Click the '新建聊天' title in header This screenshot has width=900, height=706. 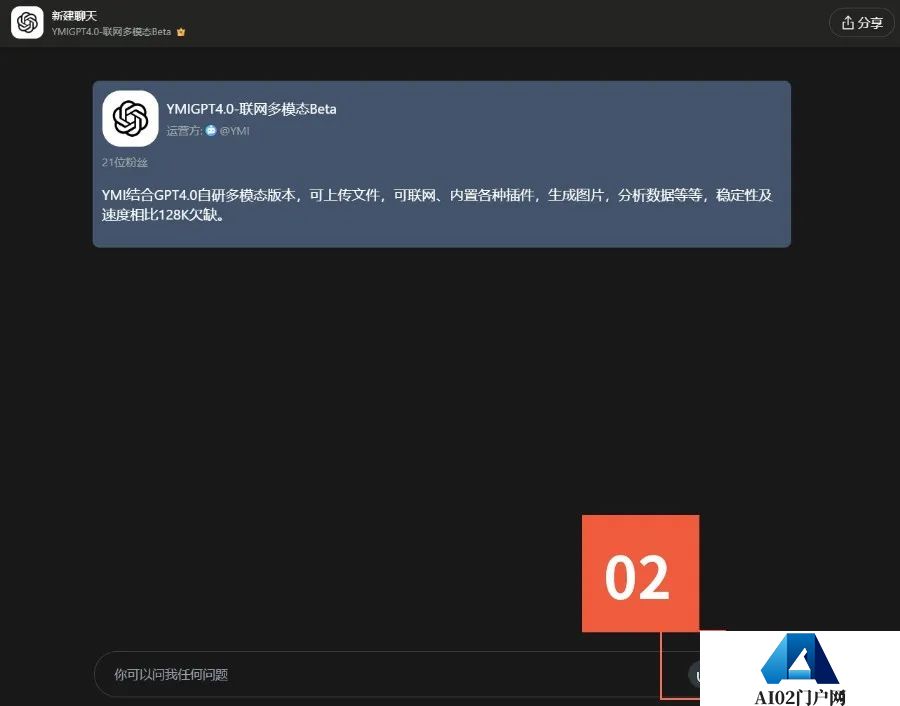point(74,16)
